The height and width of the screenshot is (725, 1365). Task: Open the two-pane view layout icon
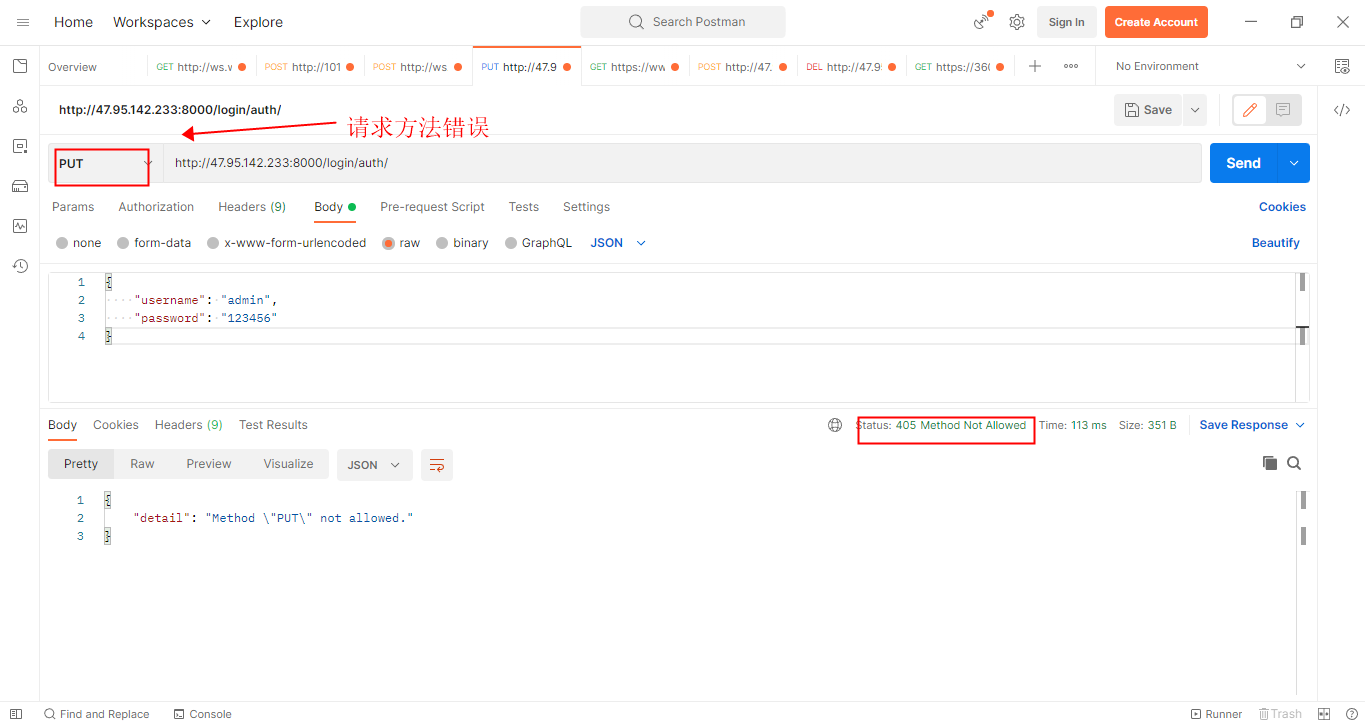[x=1324, y=714]
